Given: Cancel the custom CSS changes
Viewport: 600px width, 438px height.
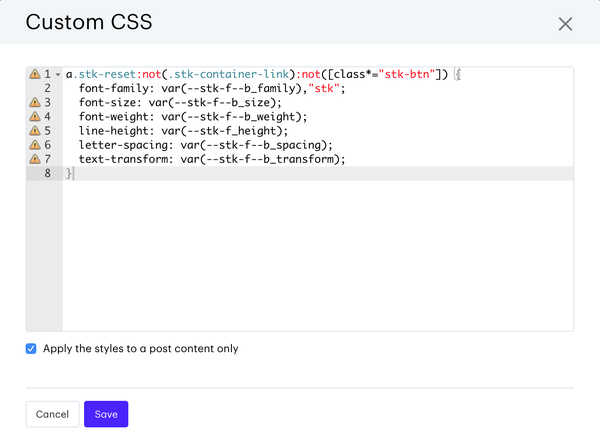Looking at the screenshot, I should [52, 414].
